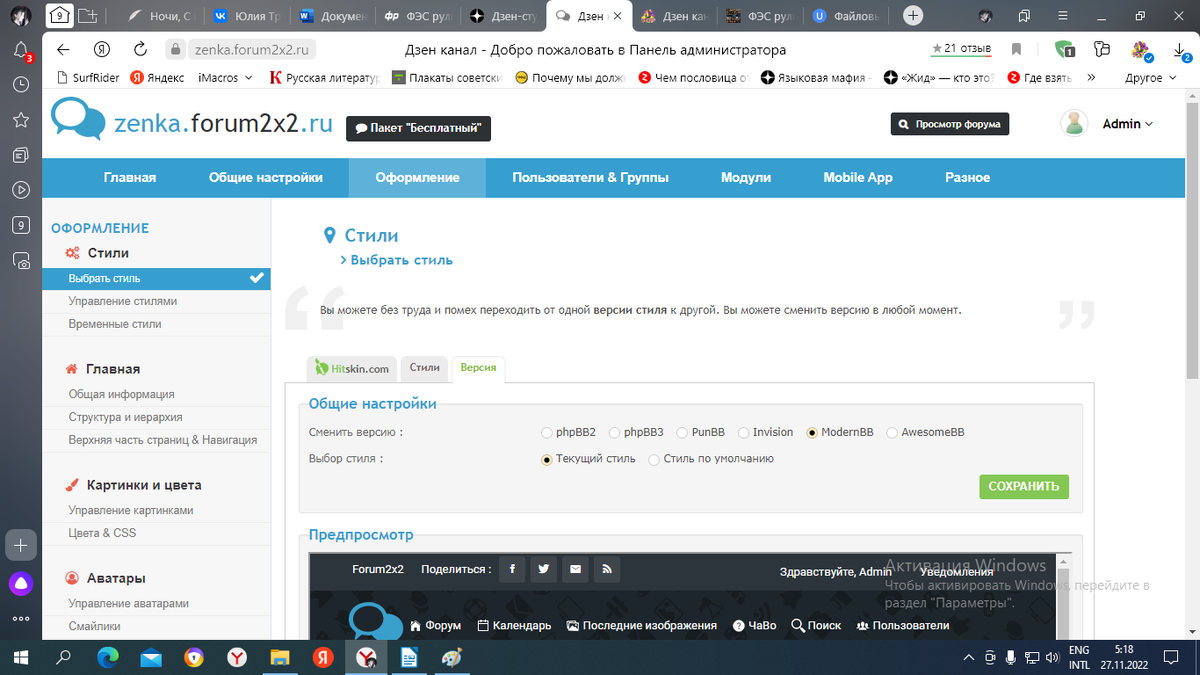Click the Yandex home button in toolbar
Viewport: 1200px width, 675px height.
[101, 49]
